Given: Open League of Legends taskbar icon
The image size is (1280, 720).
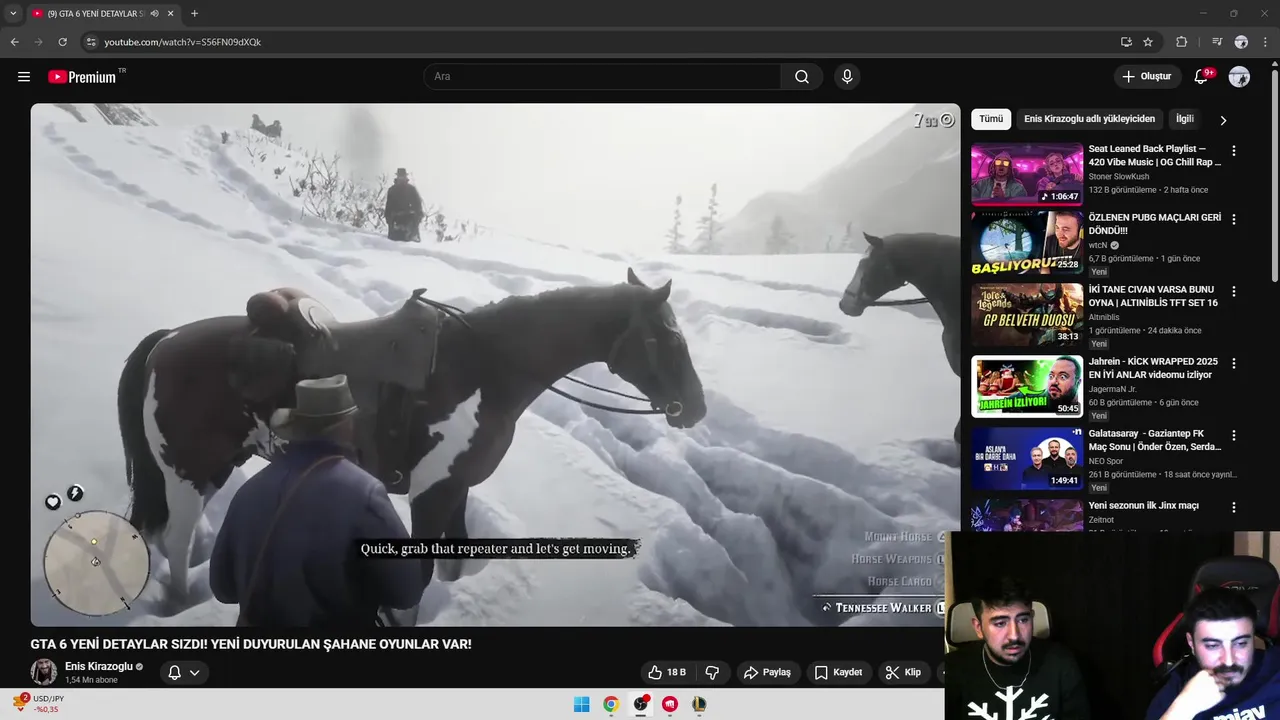Looking at the screenshot, I should point(700,704).
